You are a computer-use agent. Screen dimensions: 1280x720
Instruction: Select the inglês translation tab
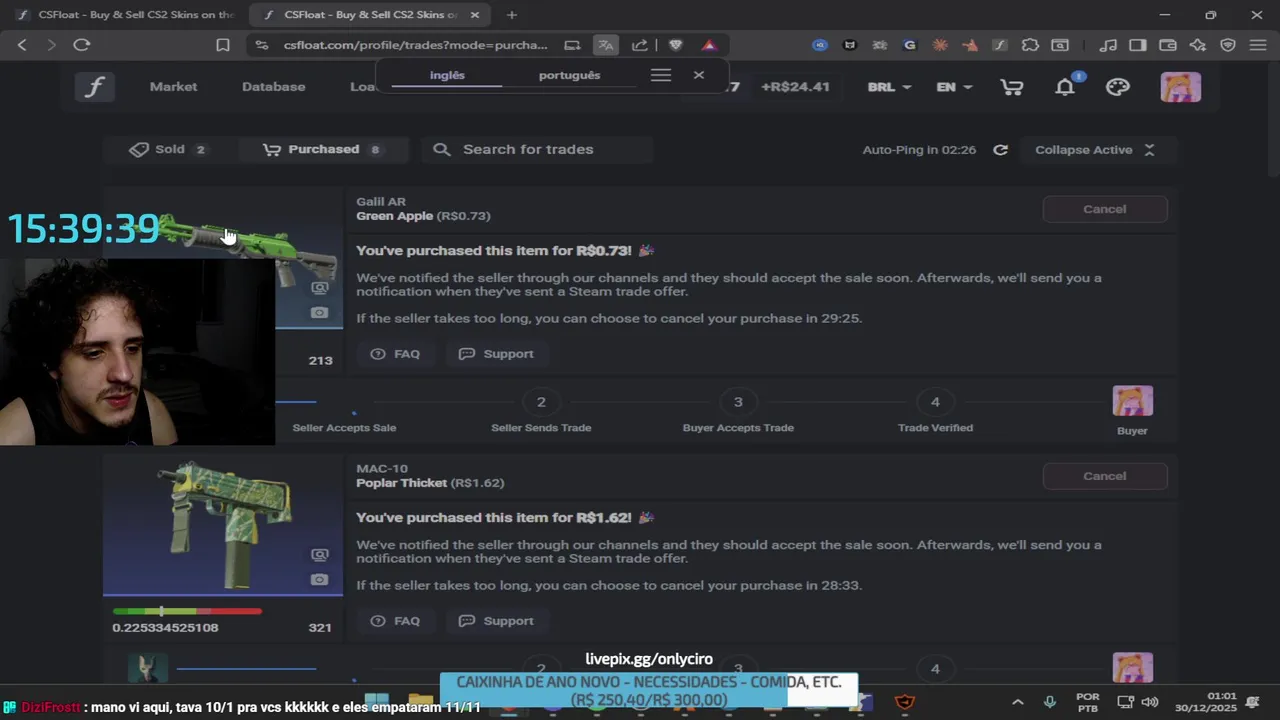coord(447,75)
